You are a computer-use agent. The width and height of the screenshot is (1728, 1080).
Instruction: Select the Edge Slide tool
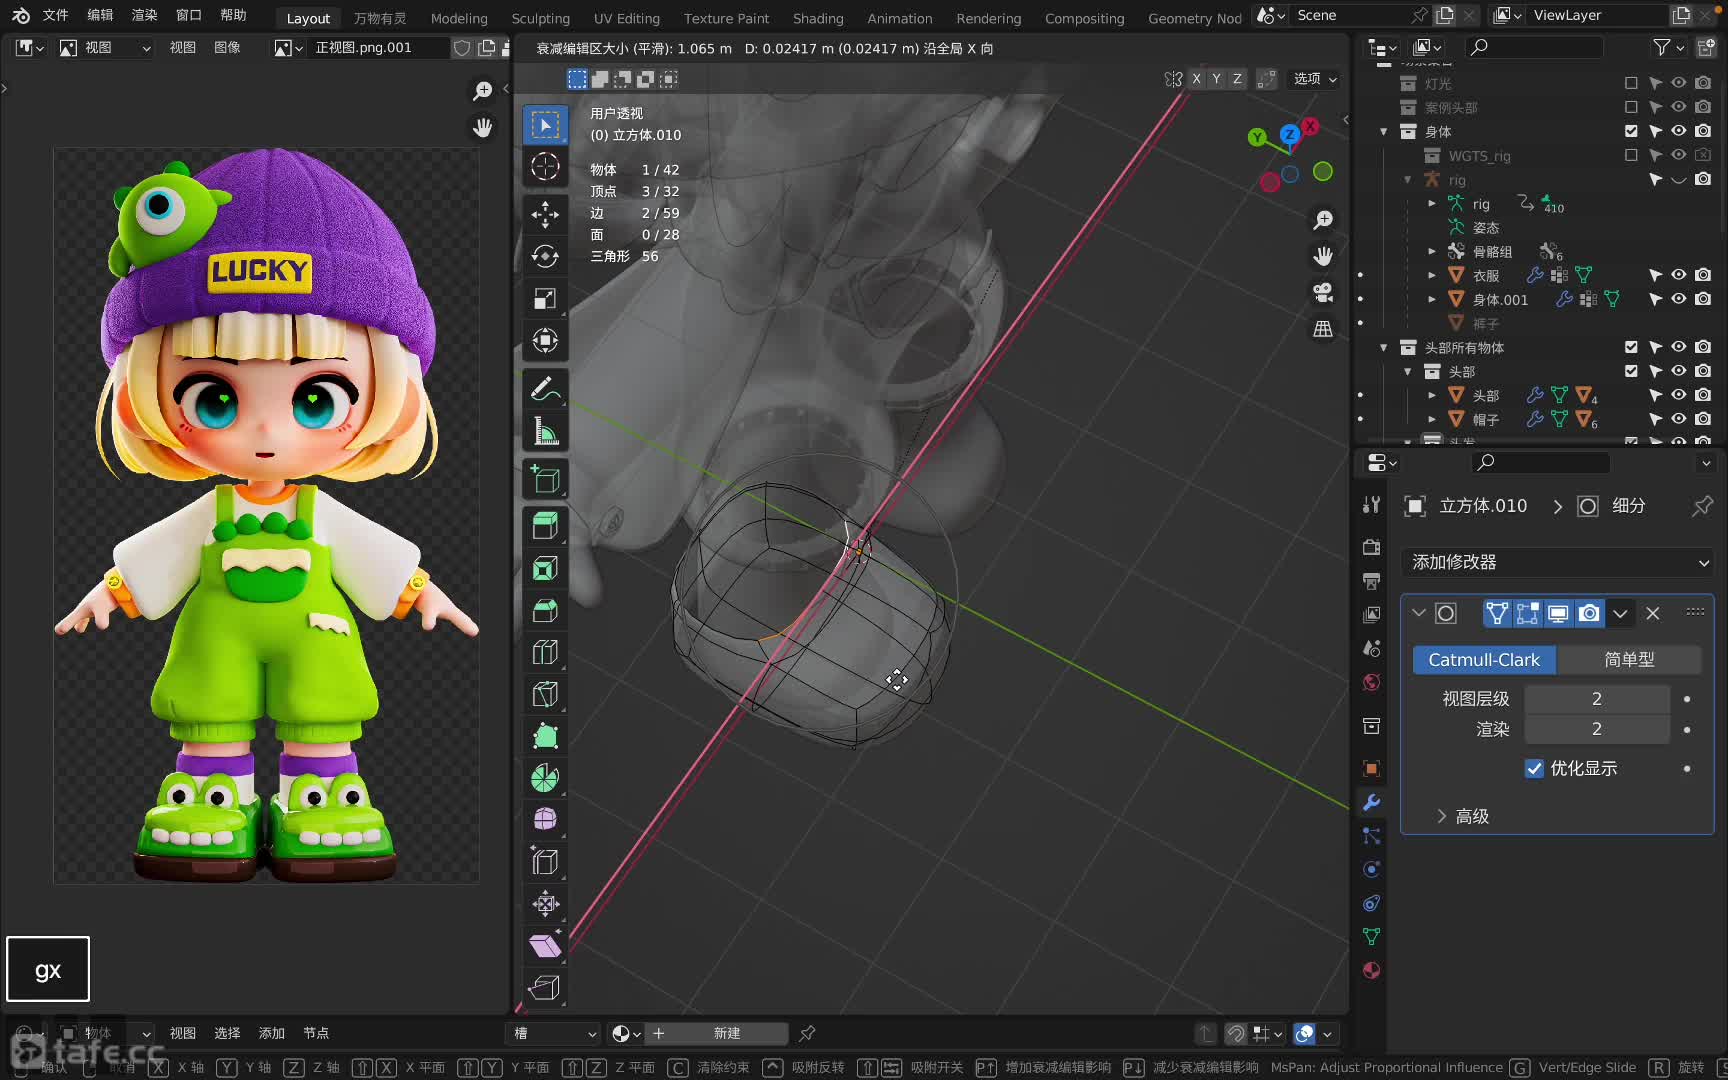pyautogui.click(x=545, y=862)
